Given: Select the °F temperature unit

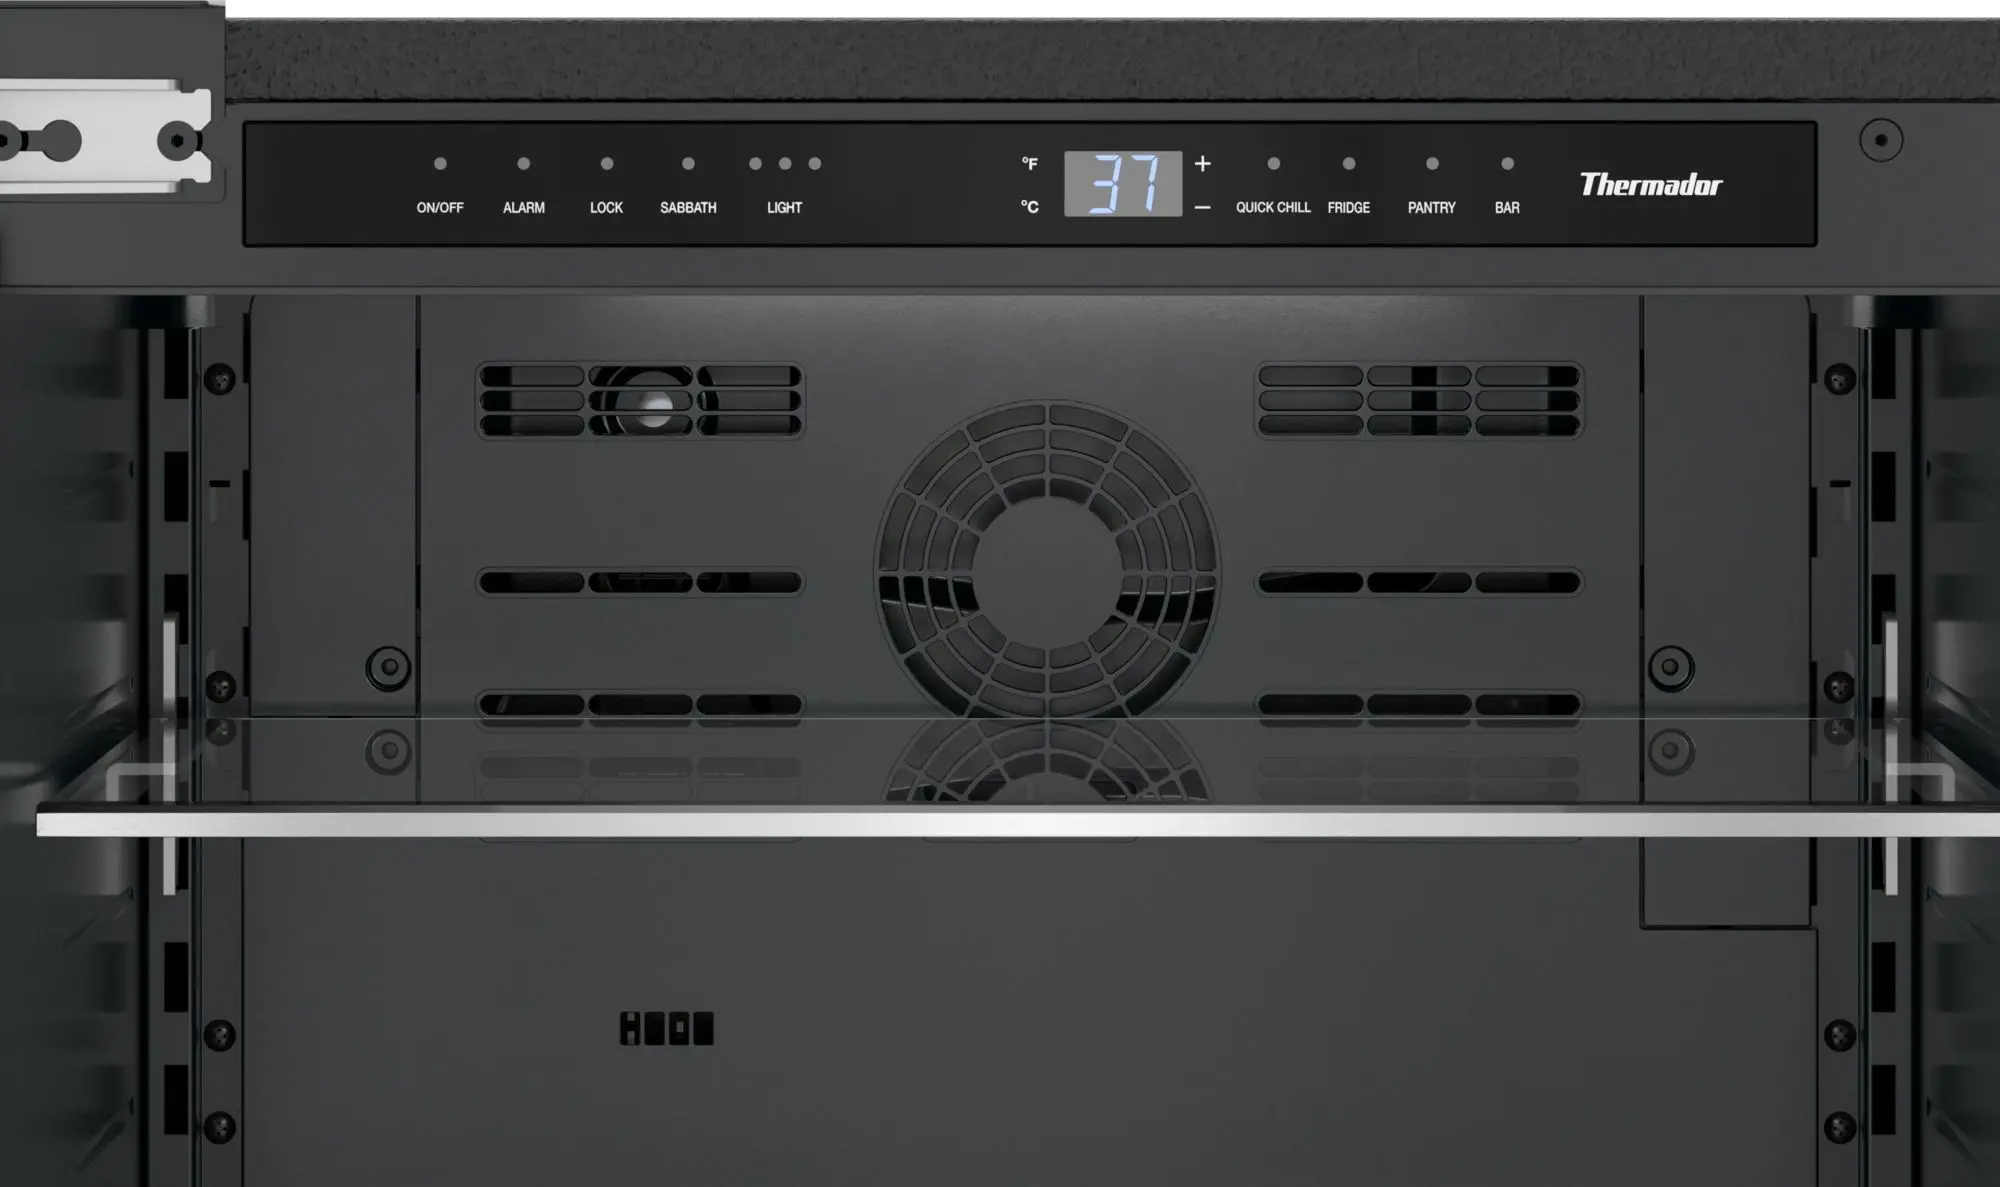Looking at the screenshot, I should click(x=1029, y=164).
